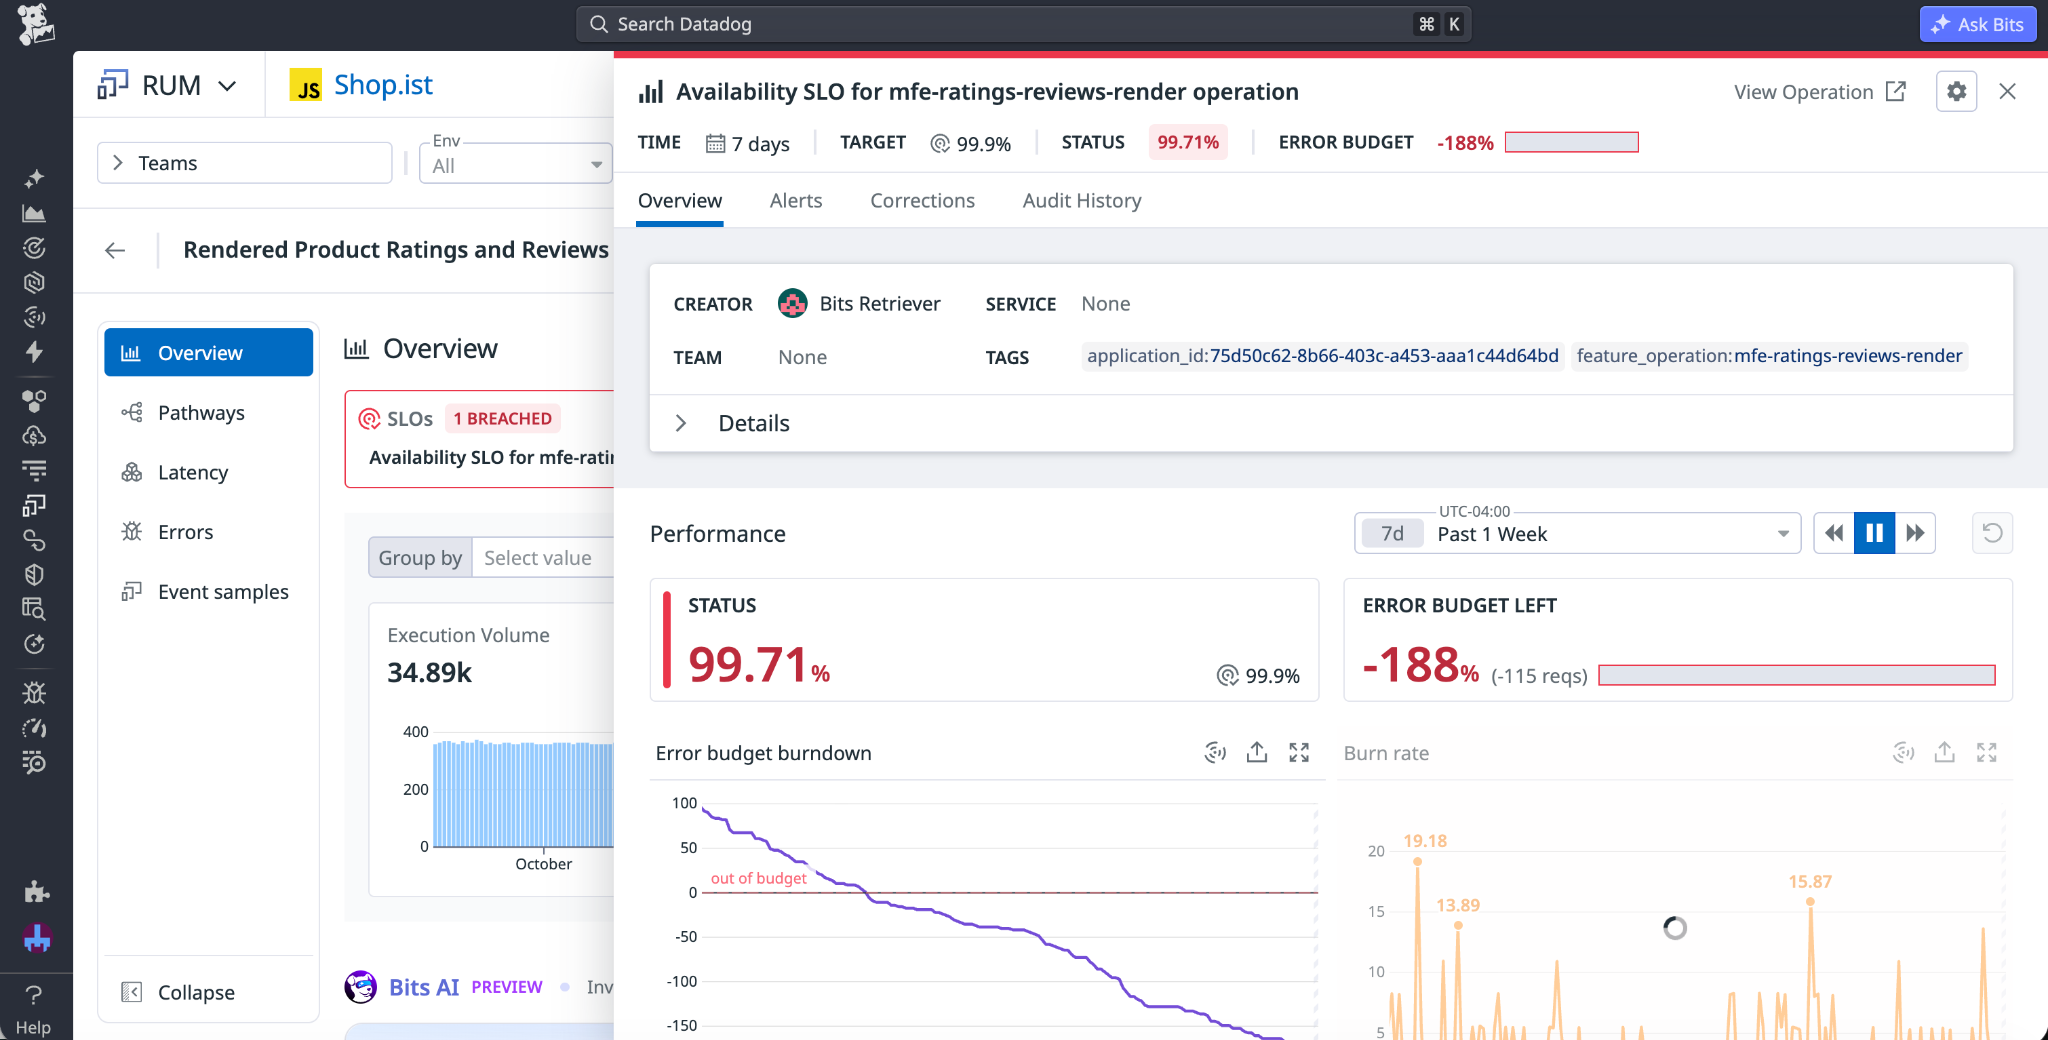Open Help in the left navigation
Screen dimensions: 2048x1040
coord(33,1010)
